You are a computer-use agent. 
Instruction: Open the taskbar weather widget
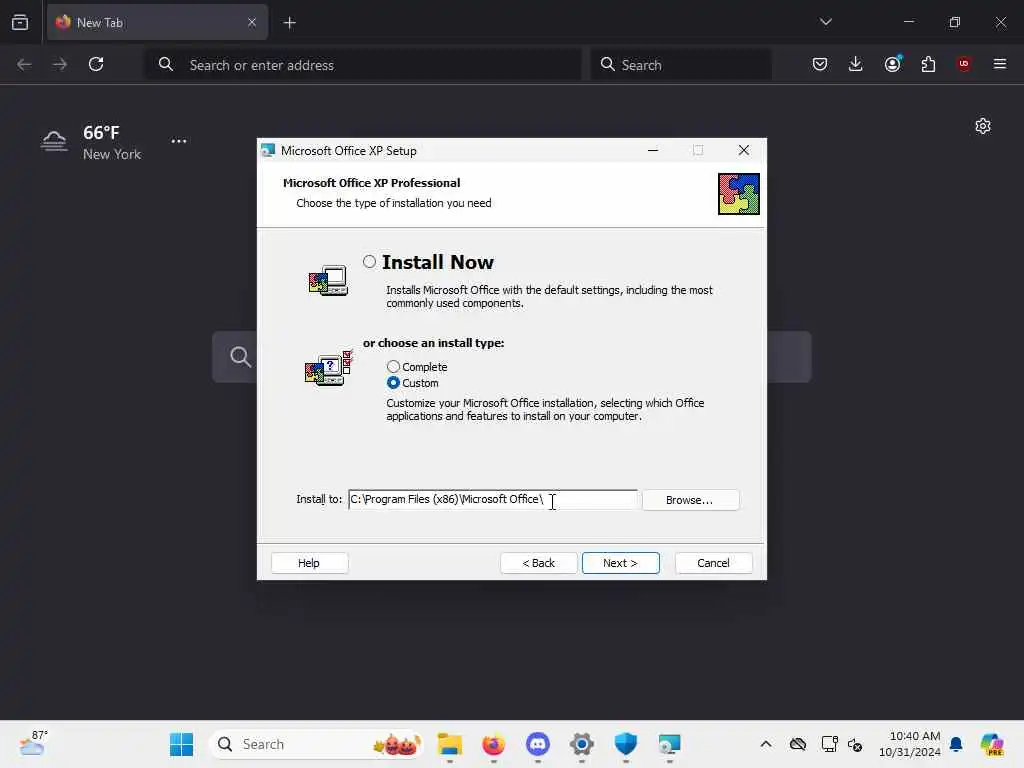pyautogui.click(x=33, y=744)
